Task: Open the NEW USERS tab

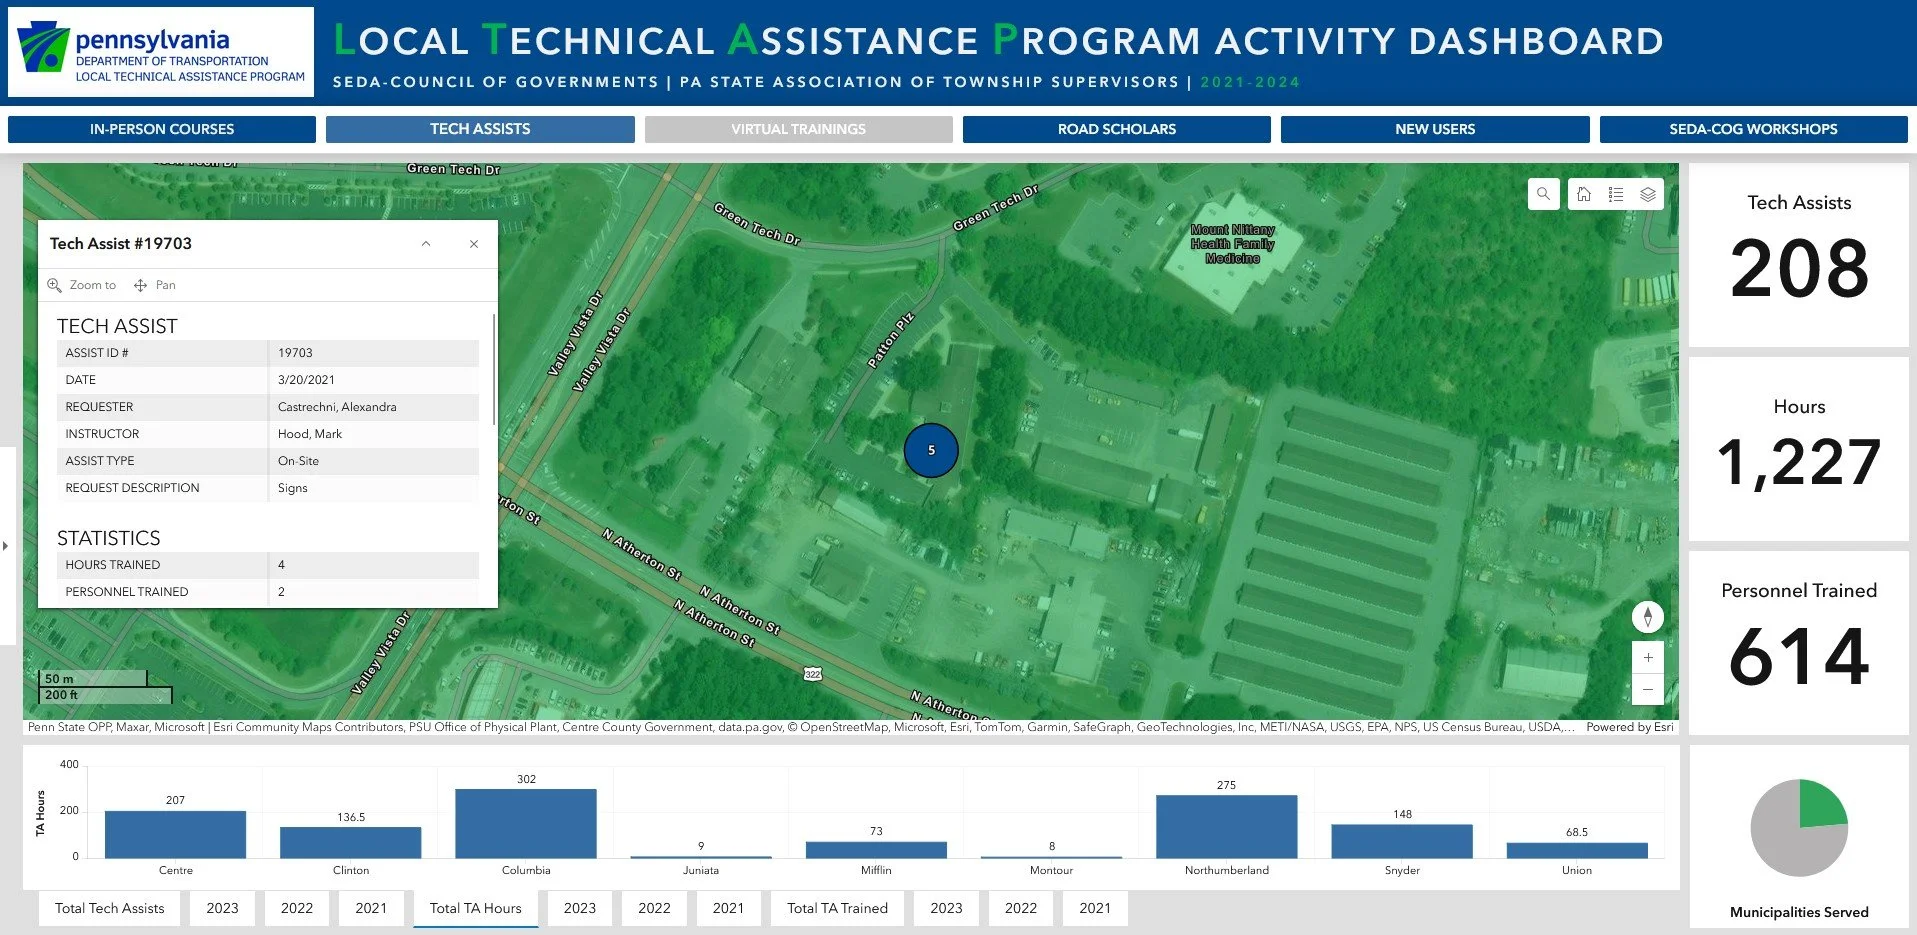Action: tap(1435, 129)
